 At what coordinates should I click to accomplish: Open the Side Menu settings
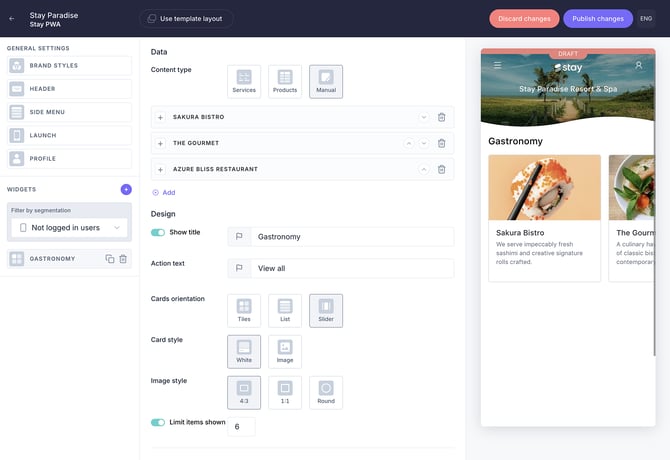coord(69,112)
